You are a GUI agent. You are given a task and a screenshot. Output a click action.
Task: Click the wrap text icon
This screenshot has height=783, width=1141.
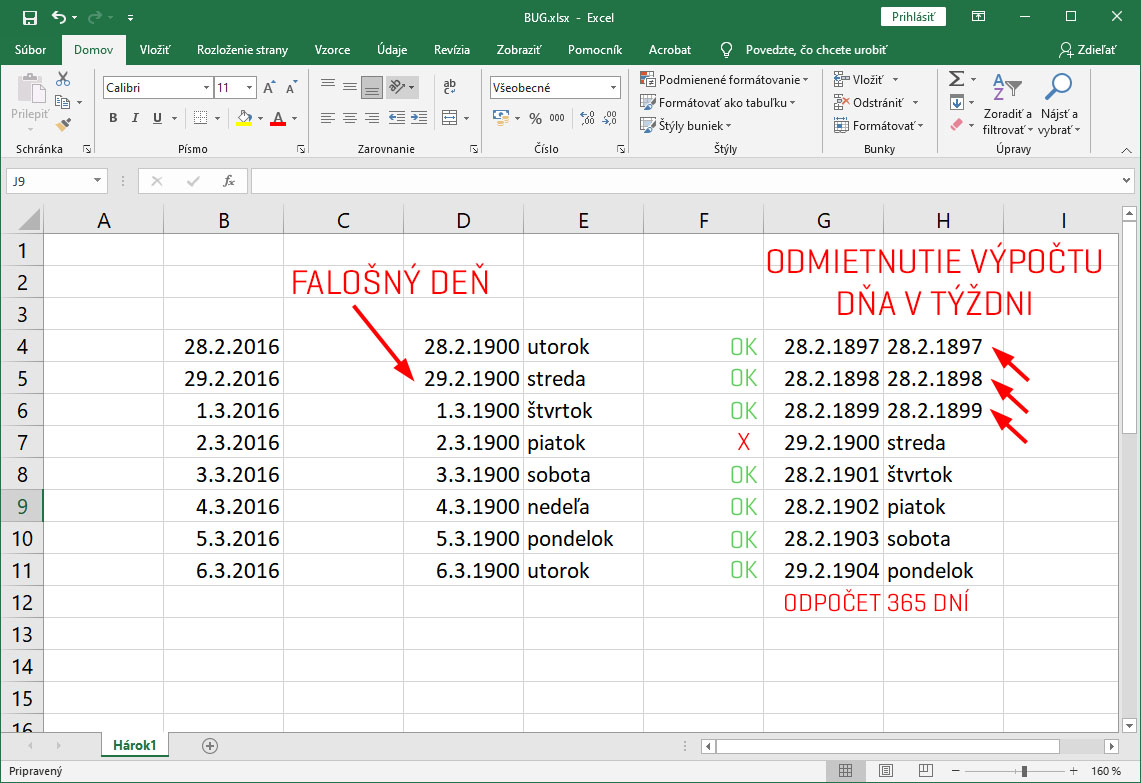tap(449, 87)
